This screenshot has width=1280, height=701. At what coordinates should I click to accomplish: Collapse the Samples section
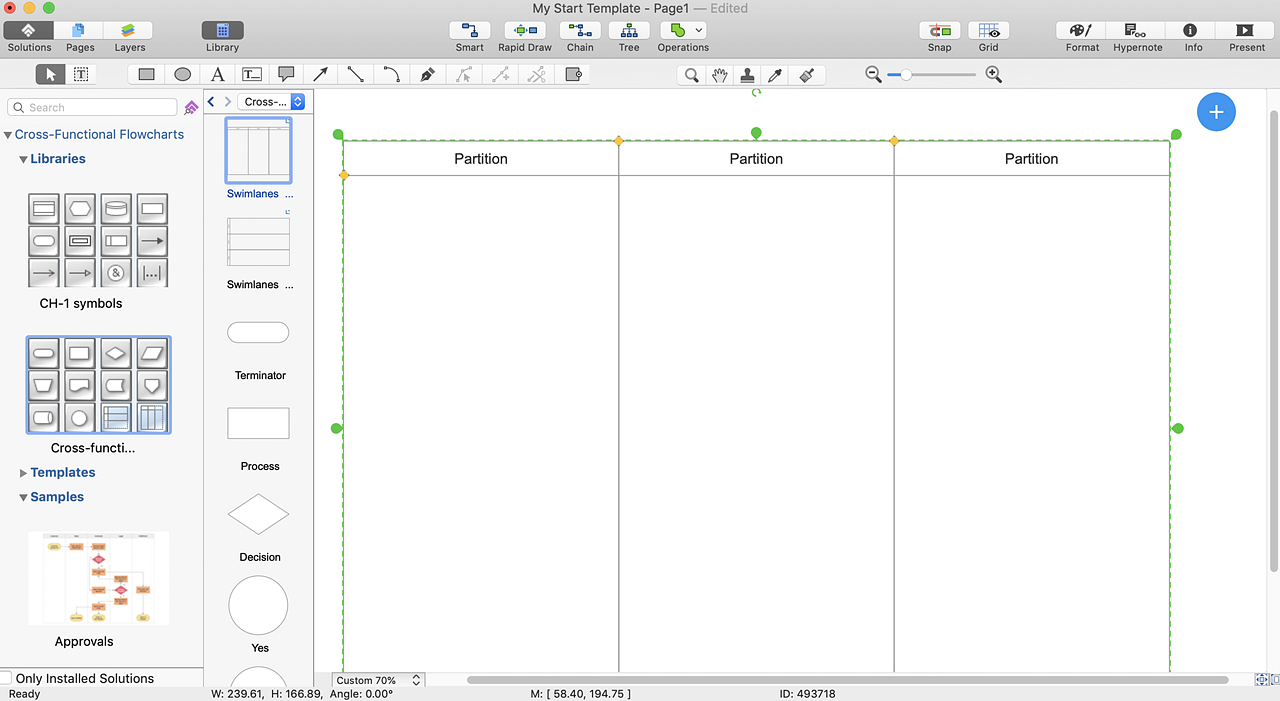tap(24, 497)
